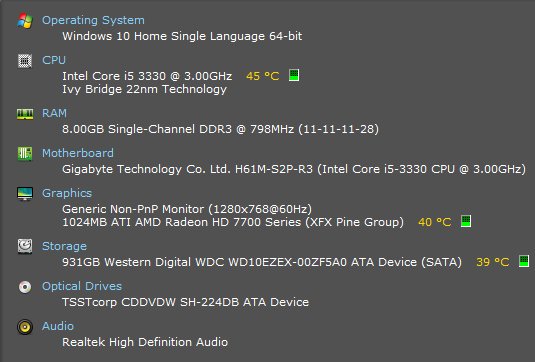535x362 pixels.
Task: Open the Audio section heading
Action: point(58,326)
